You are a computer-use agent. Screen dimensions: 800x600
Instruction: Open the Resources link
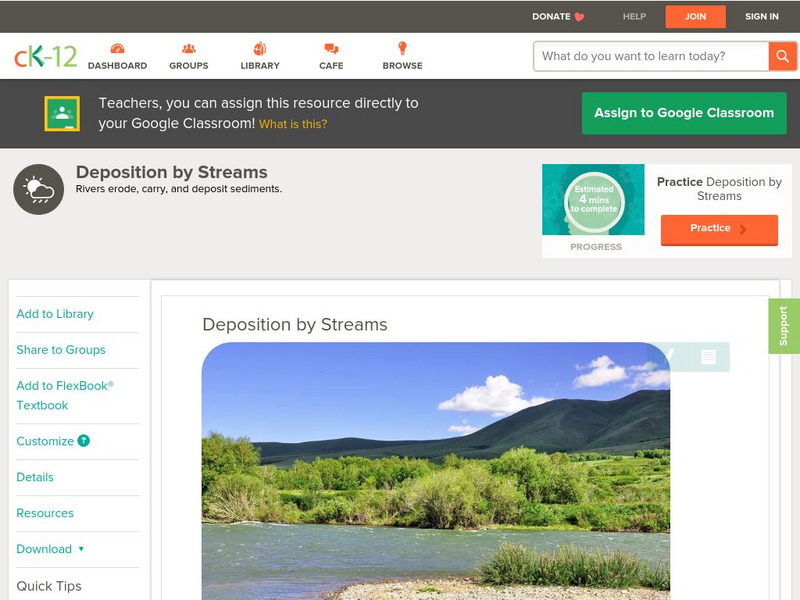pyautogui.click(x=45, y=513)
